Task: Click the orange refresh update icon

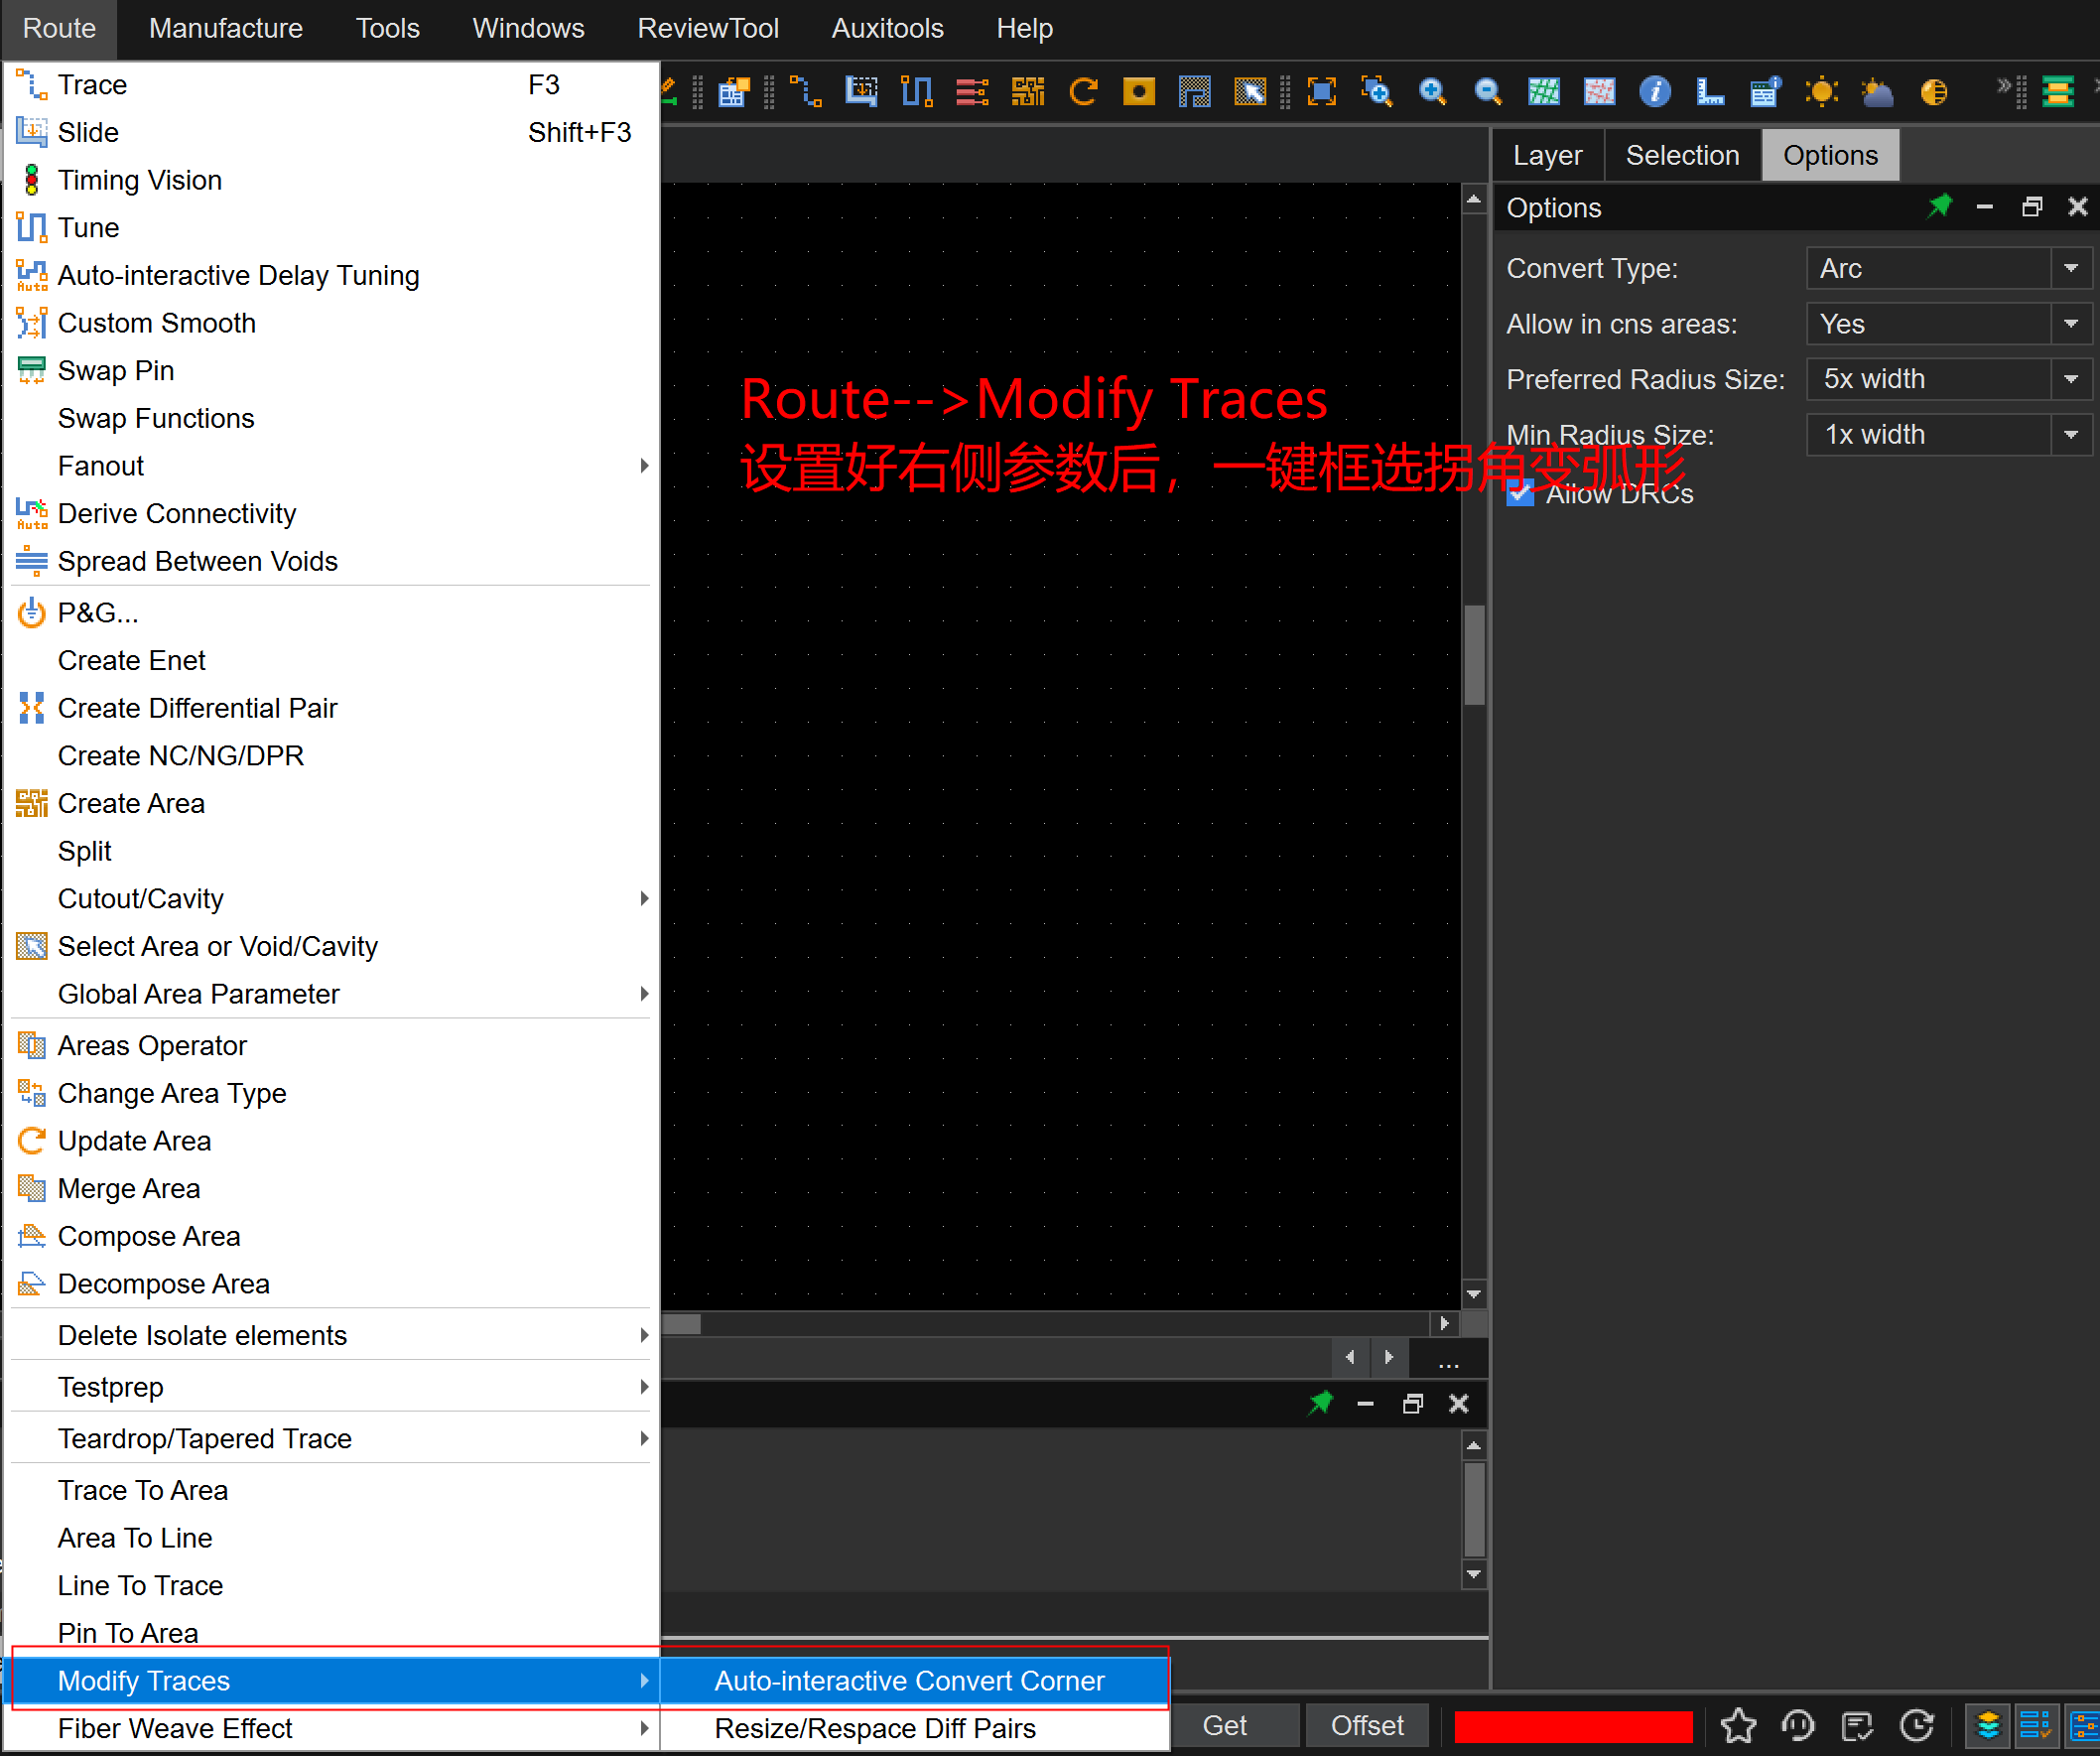Action: point(1083,92)
